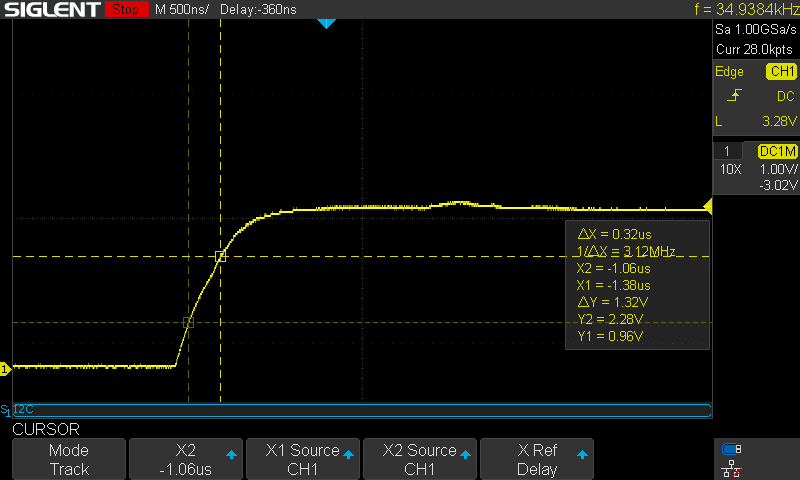Click the blue trigger position marker at top
This screenshot has height=480, width=800.
(x=327, y=23)
